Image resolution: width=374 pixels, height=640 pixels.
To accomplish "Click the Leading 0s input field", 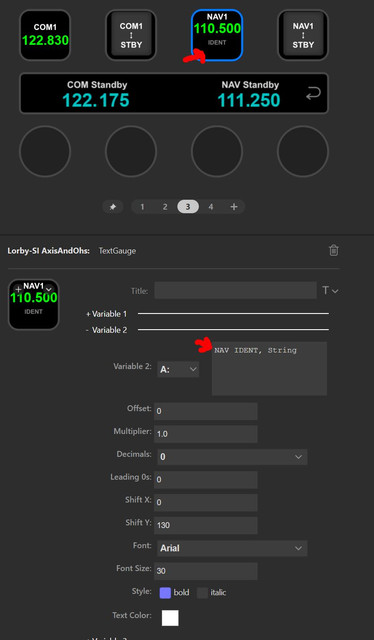I will coord(206,480).
